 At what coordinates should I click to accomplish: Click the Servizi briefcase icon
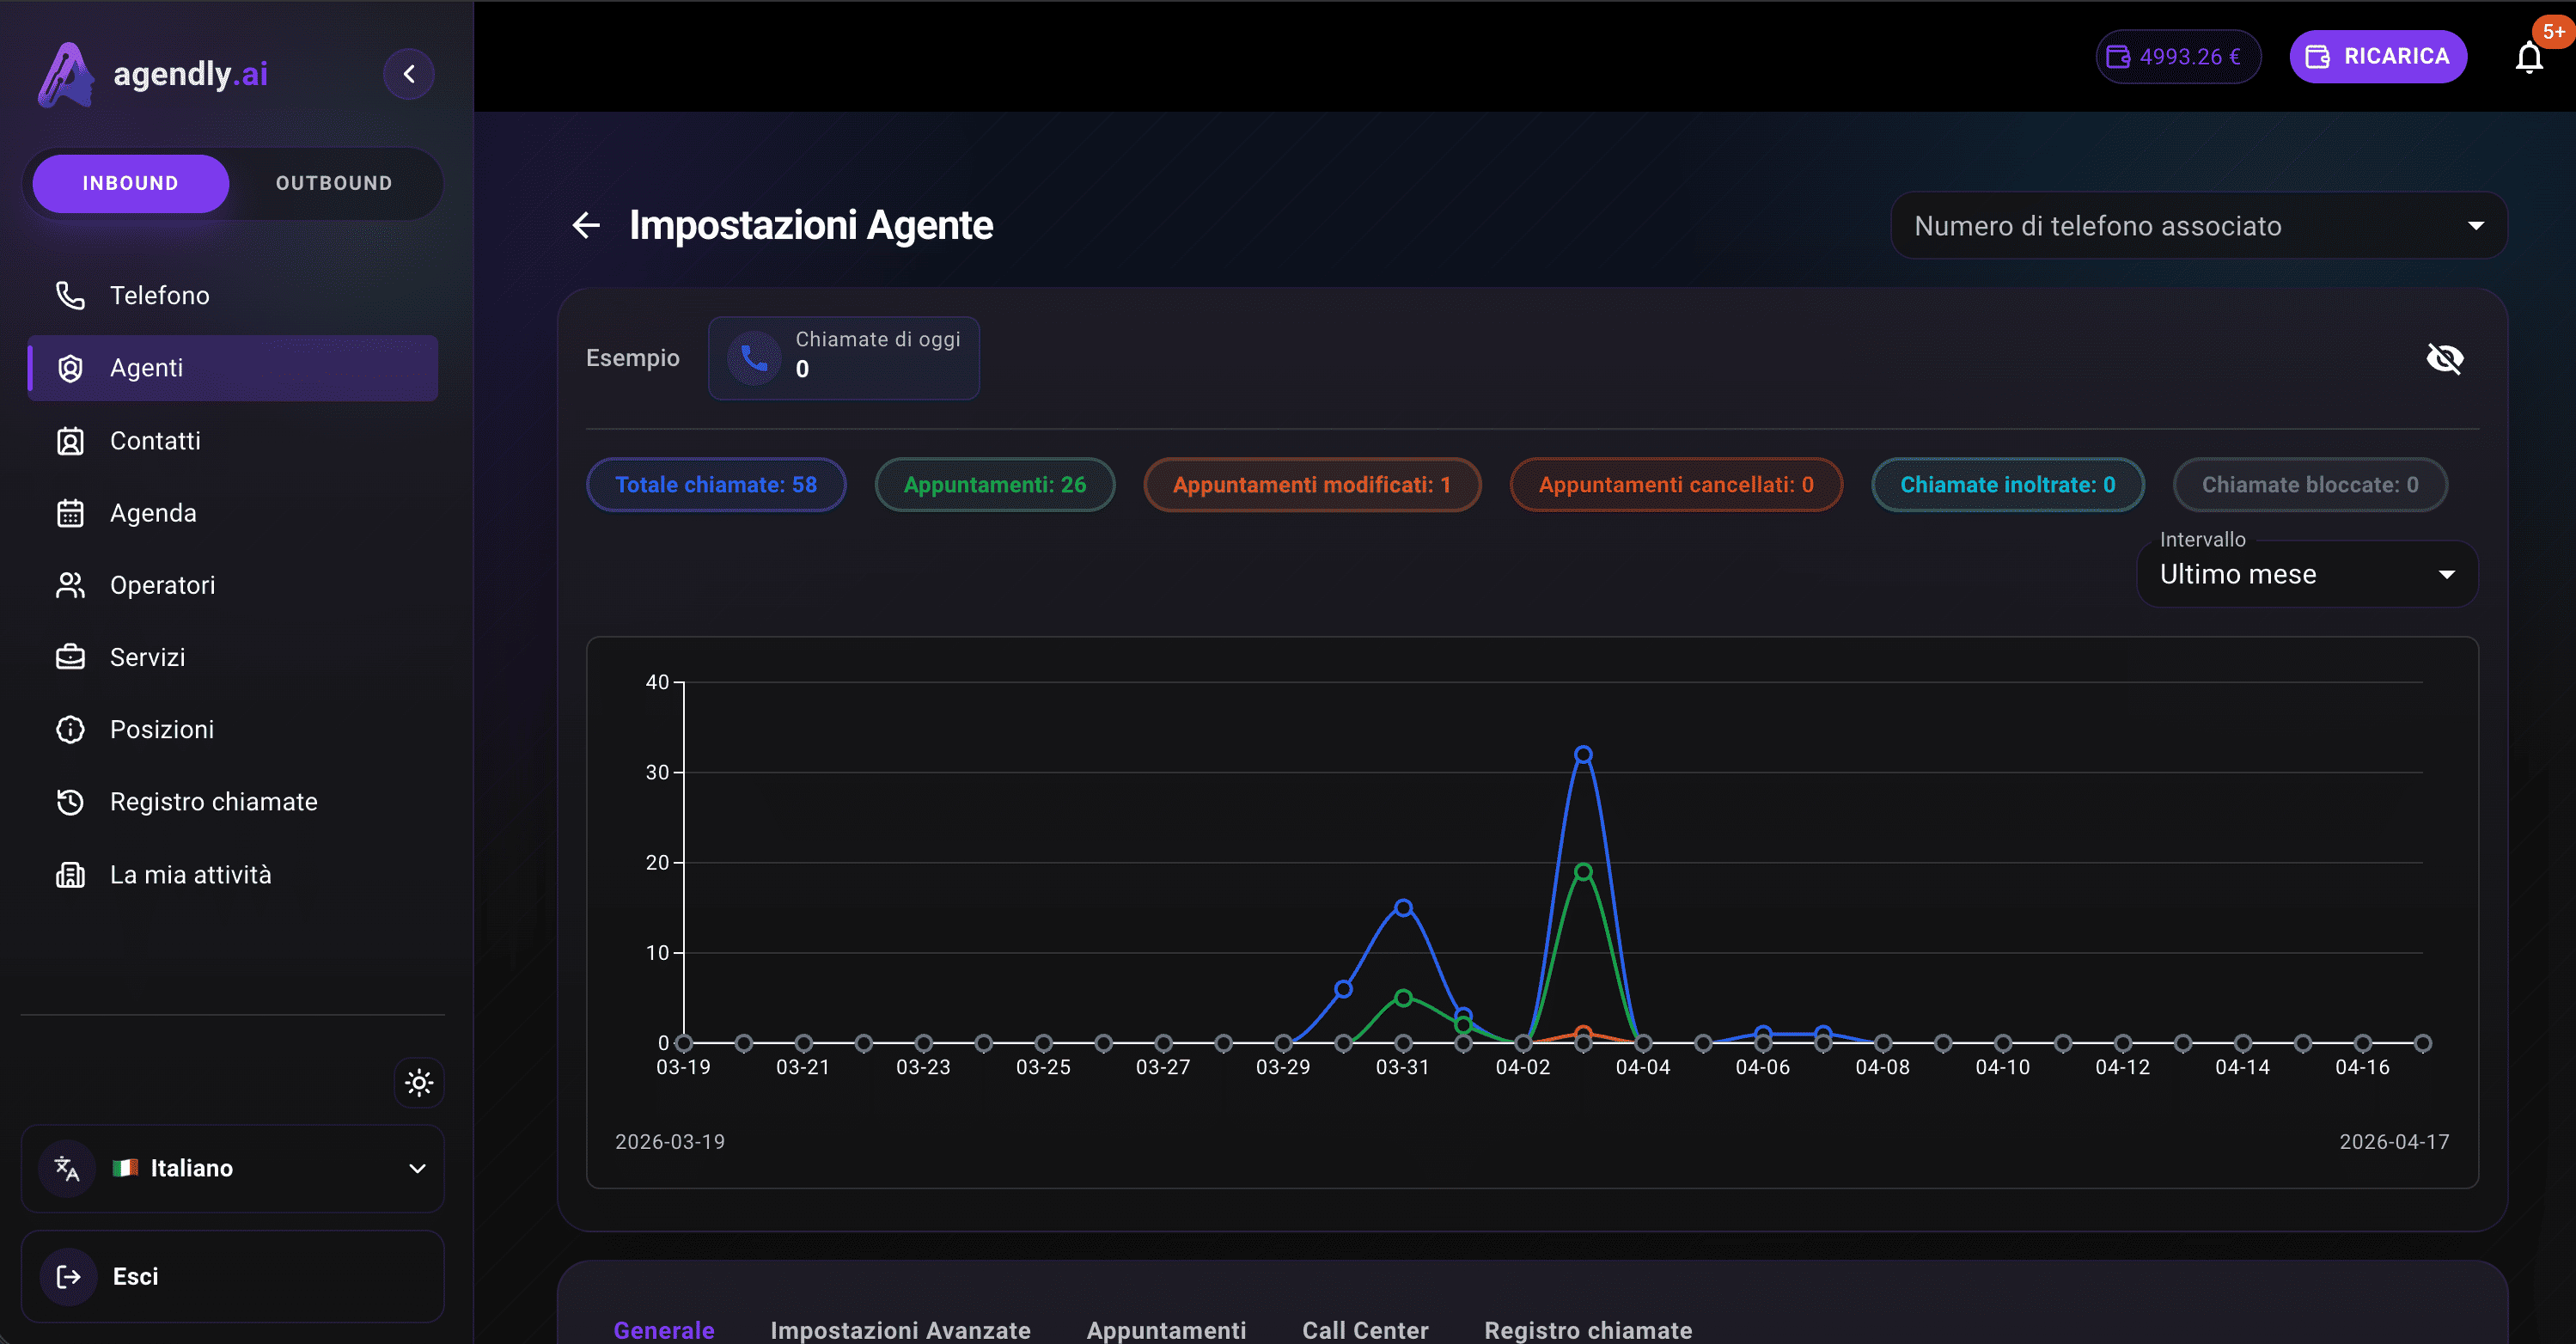coord(70,657)
